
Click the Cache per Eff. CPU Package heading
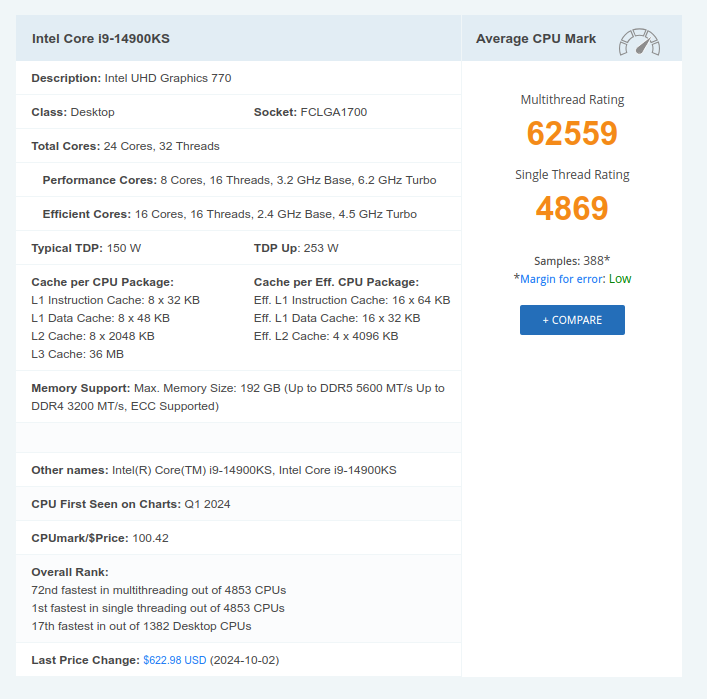[336, 282]
